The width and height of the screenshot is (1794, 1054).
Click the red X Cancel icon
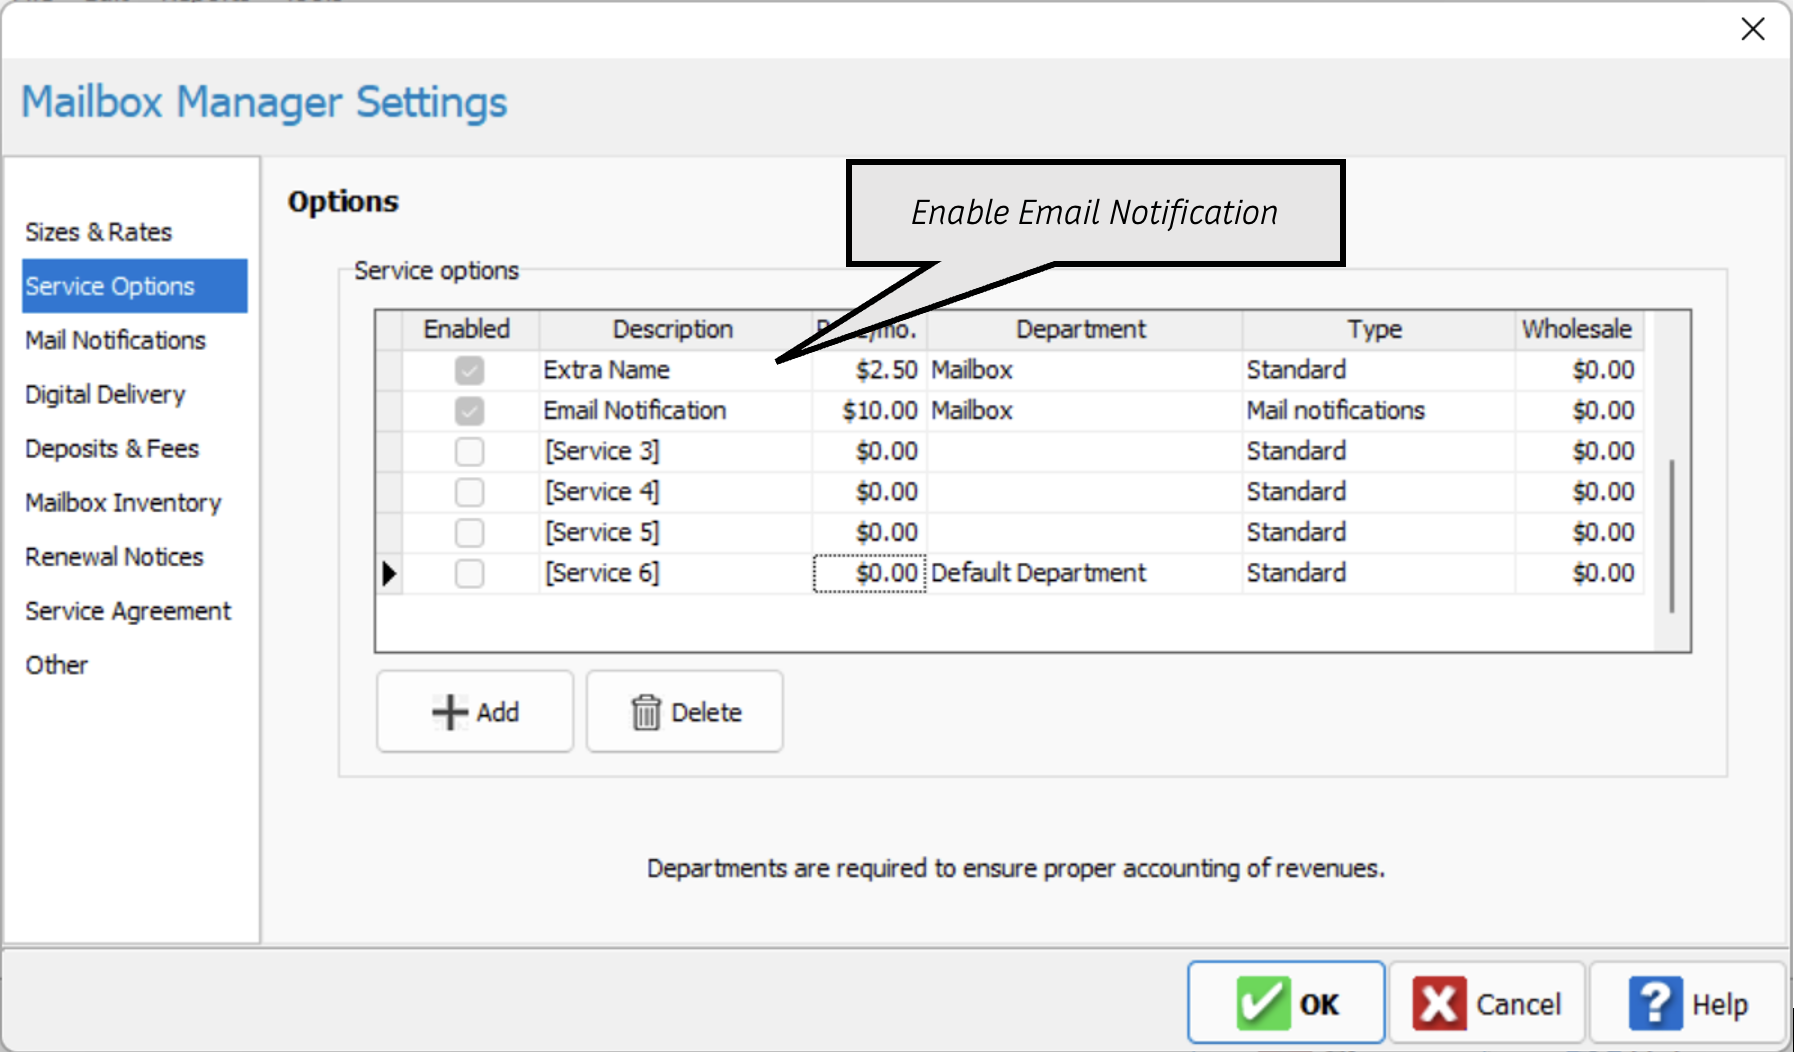coord(1439,1004)
